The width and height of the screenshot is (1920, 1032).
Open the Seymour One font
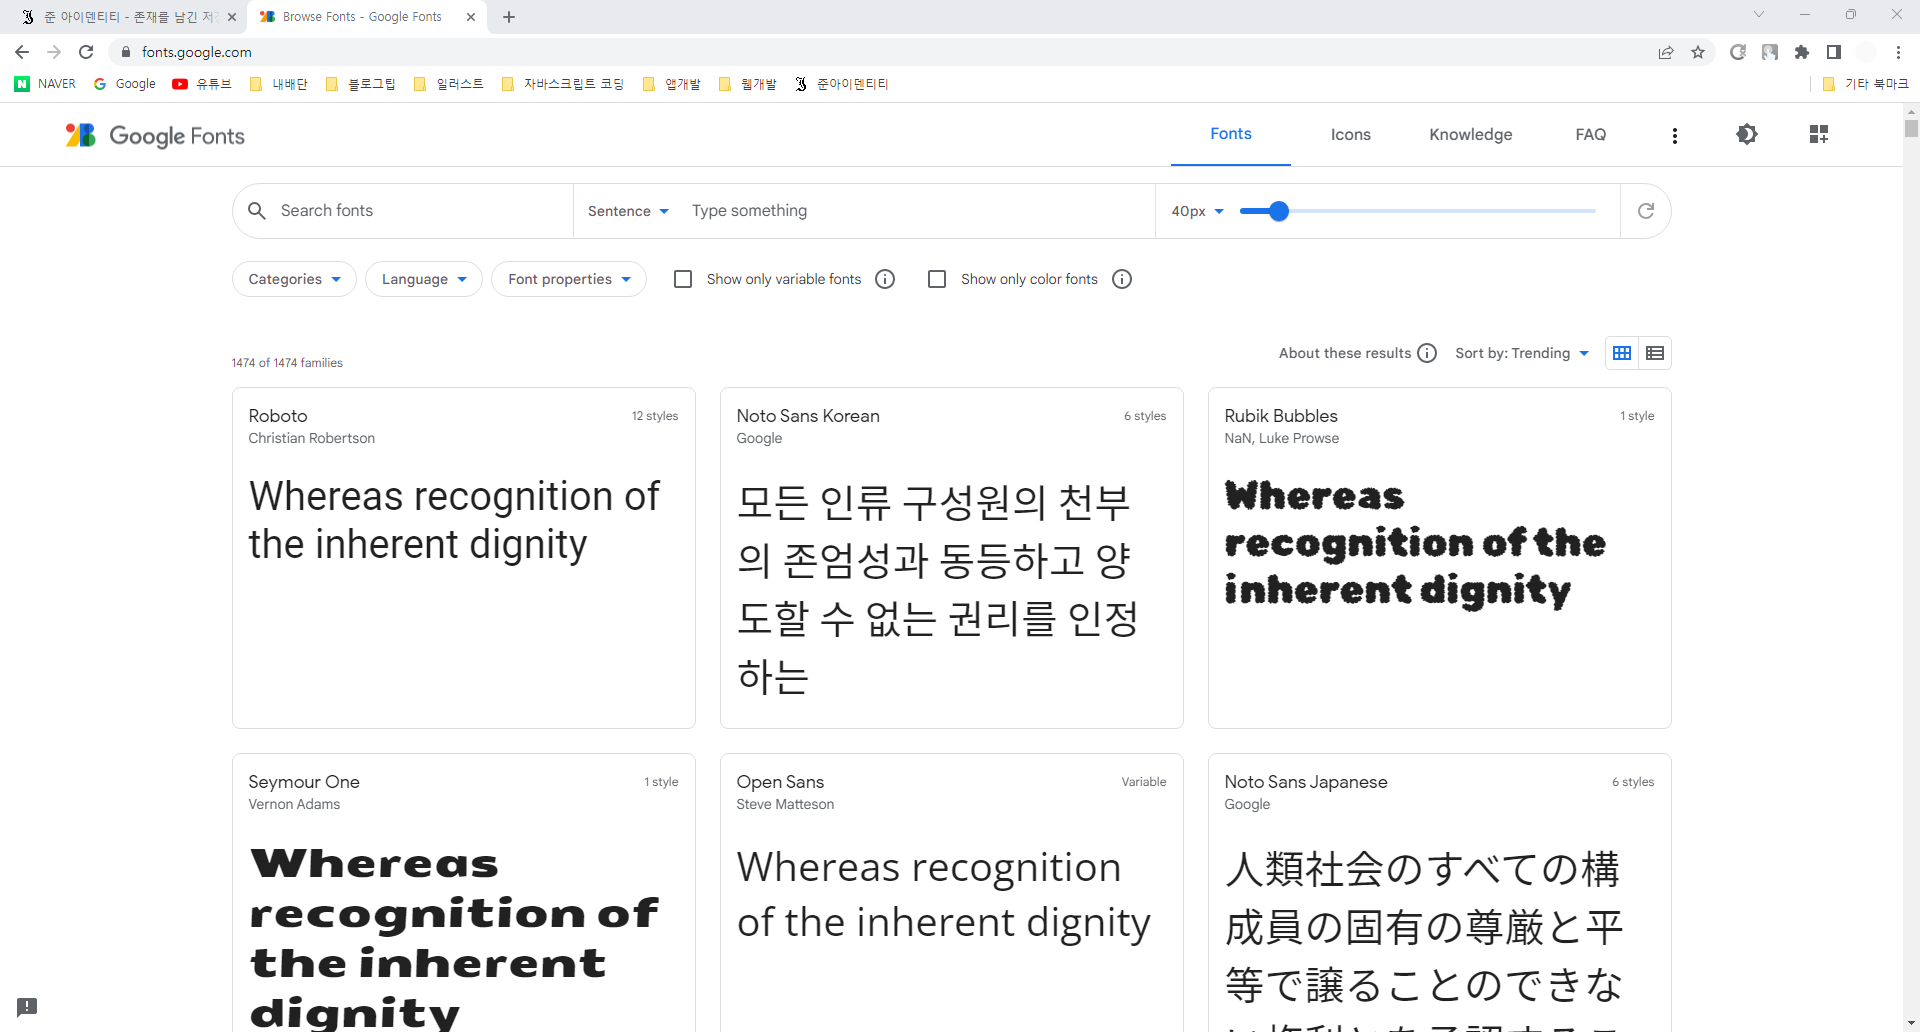tap(464, 893)
